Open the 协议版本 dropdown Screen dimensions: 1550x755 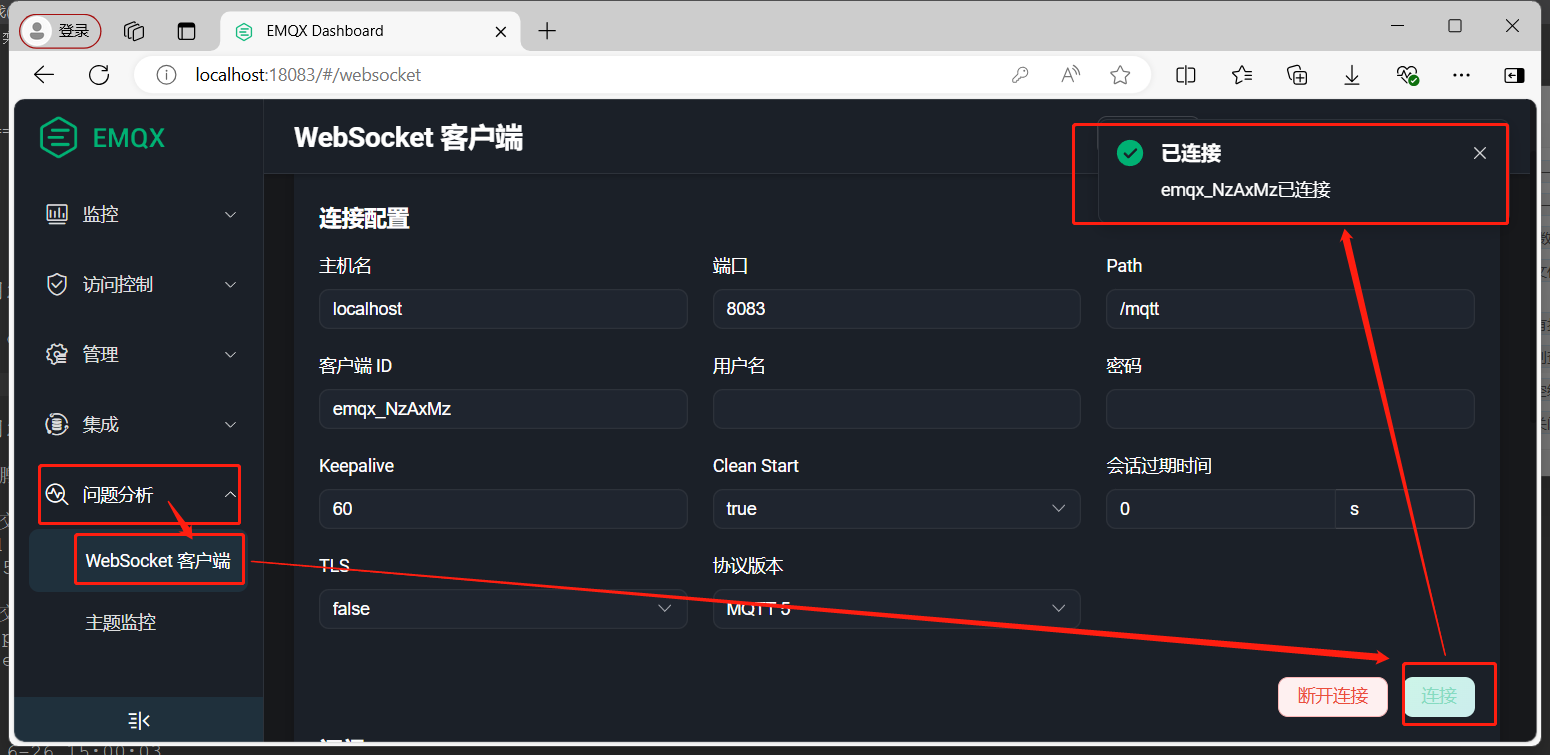pos(896,609)
